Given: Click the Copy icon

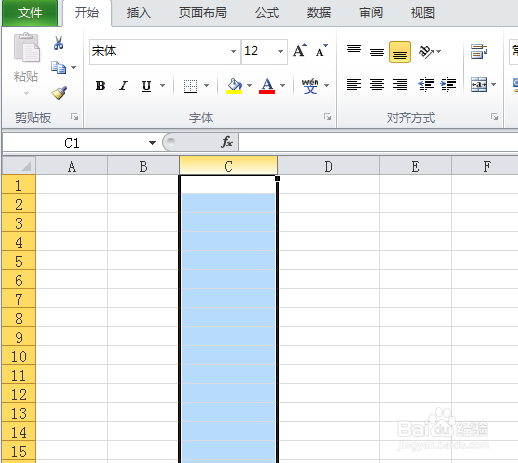Looking at the screenshot, I should click(x=58, y=67).
